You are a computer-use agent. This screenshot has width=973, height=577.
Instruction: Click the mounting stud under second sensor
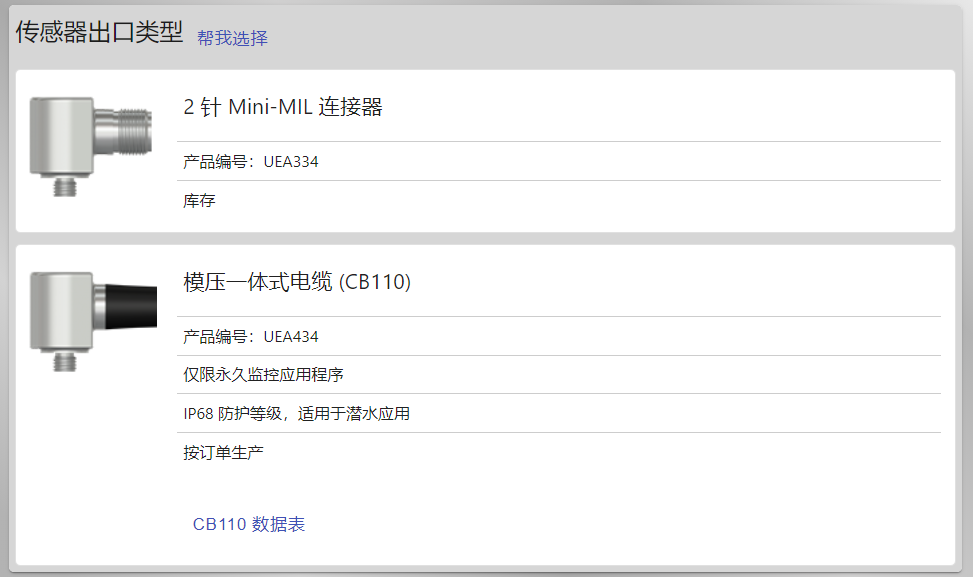click(65, 362)
